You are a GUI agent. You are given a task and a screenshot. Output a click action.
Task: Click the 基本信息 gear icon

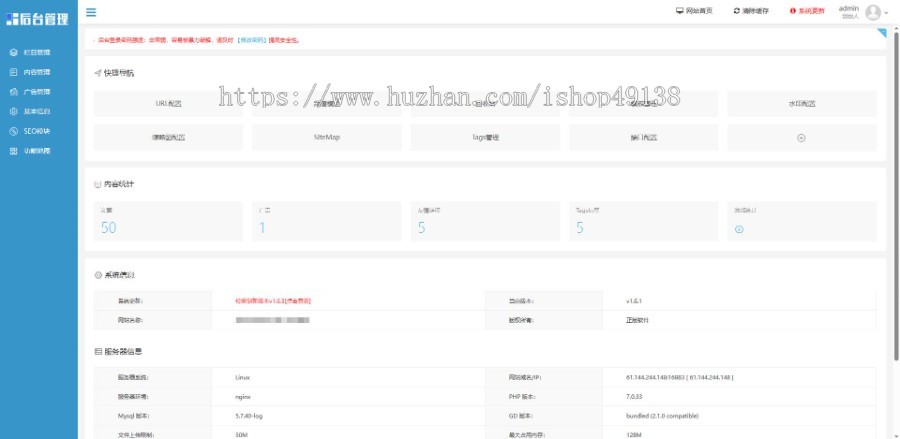click(14, 111)
